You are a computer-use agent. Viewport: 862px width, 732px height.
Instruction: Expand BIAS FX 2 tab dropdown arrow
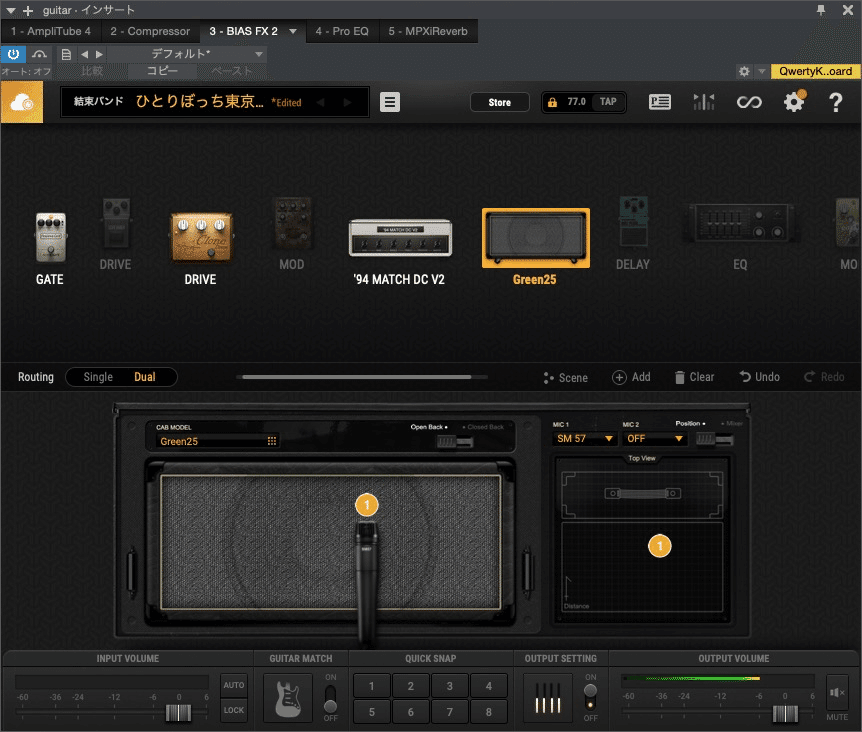click(x=293, y=31)
